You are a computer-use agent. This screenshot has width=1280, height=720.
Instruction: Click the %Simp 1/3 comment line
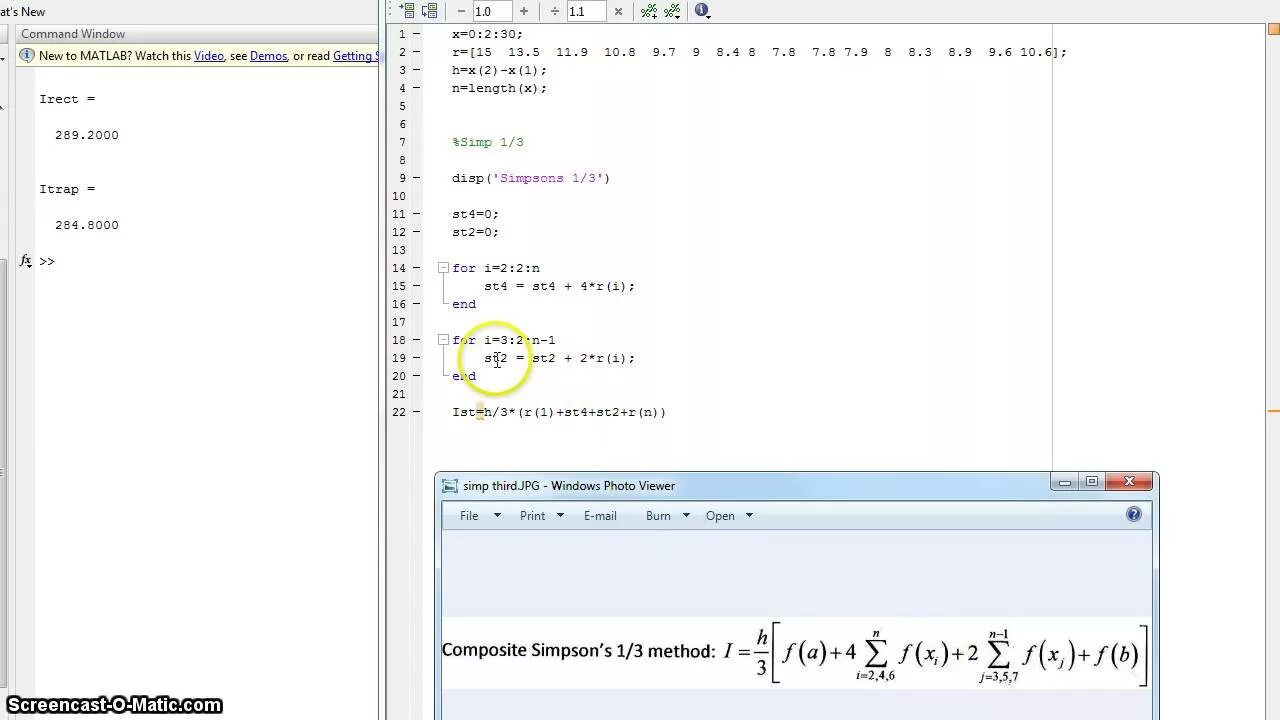click(x=488, y=142)
